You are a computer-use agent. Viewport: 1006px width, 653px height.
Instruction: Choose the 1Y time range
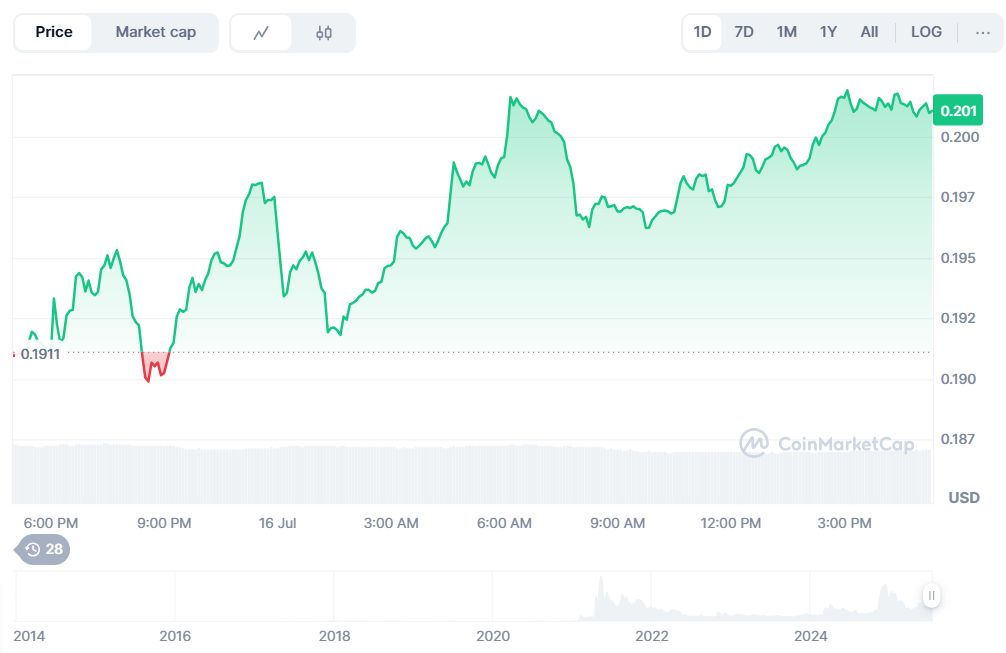coord(828,32)
